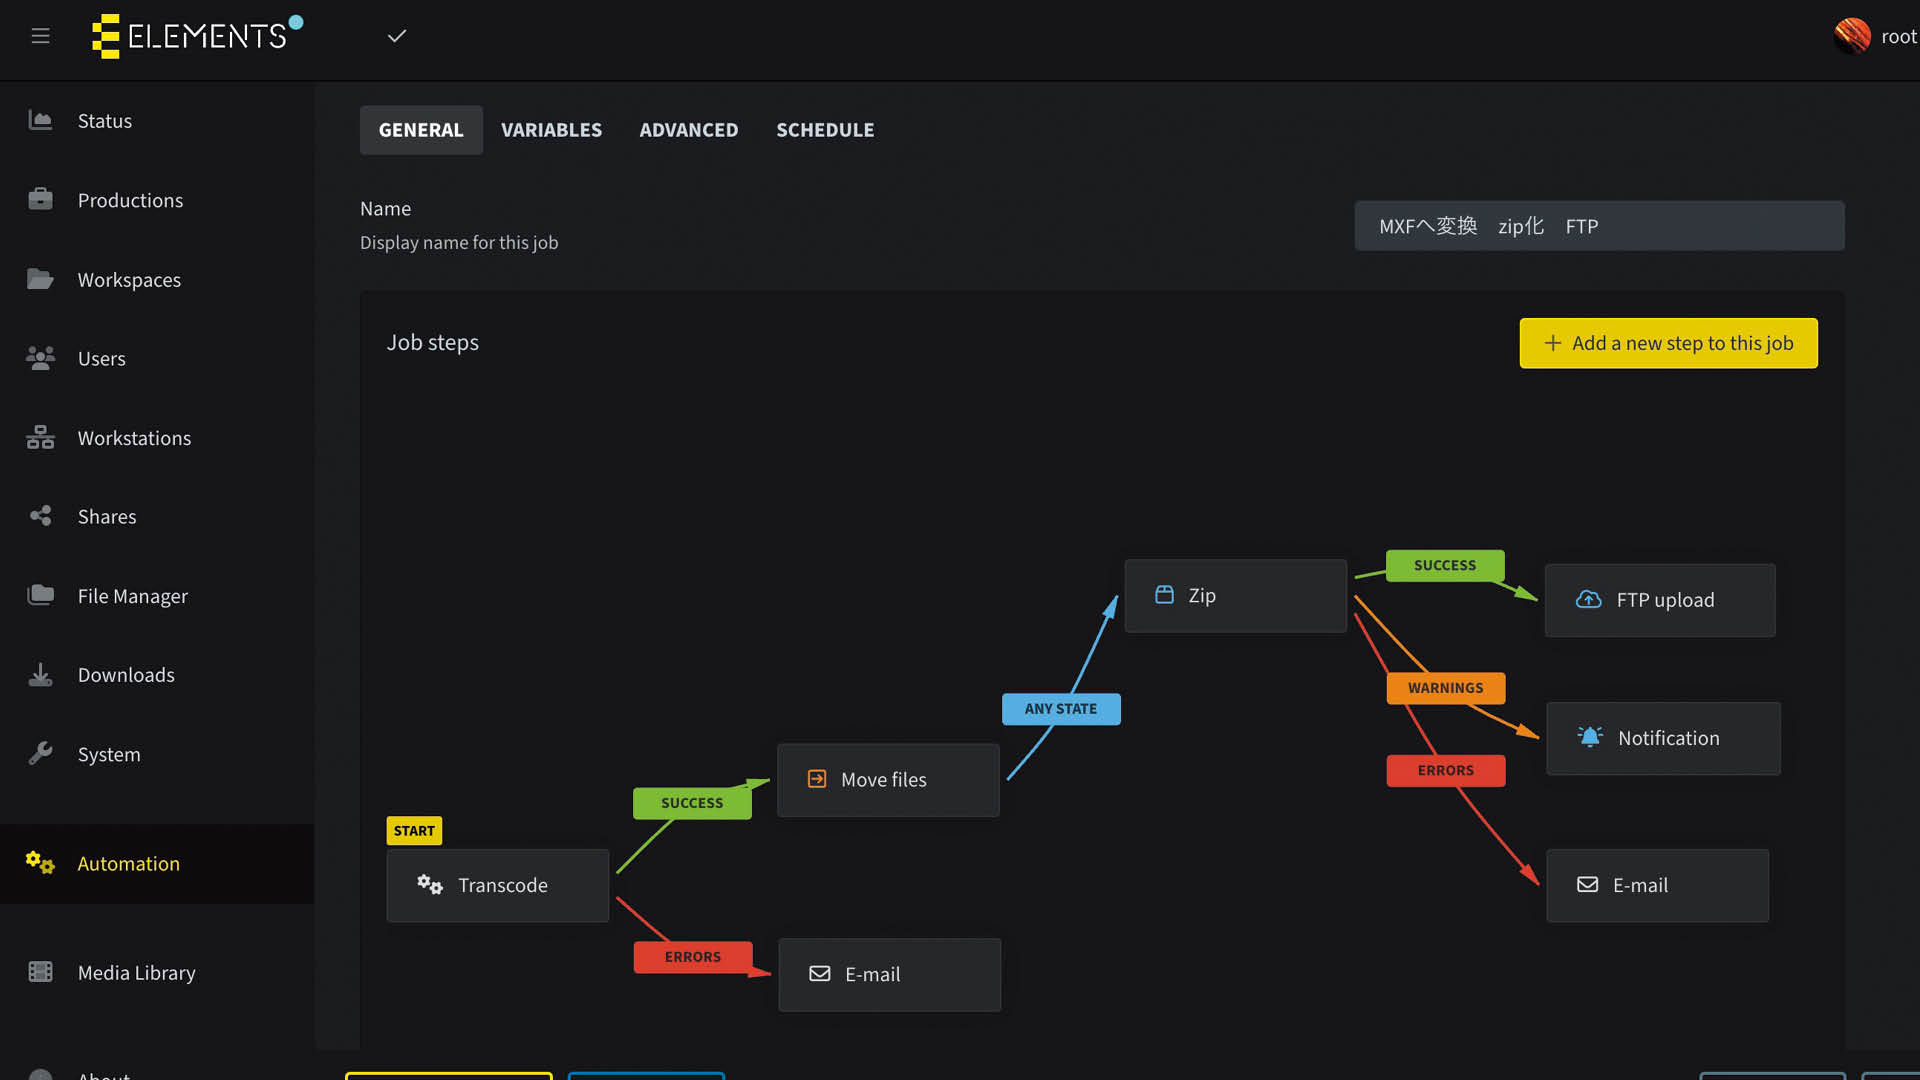The image size is (1920, 1080).
Task: Click the Transcode gears icon
Action: [x=430, y=884]
